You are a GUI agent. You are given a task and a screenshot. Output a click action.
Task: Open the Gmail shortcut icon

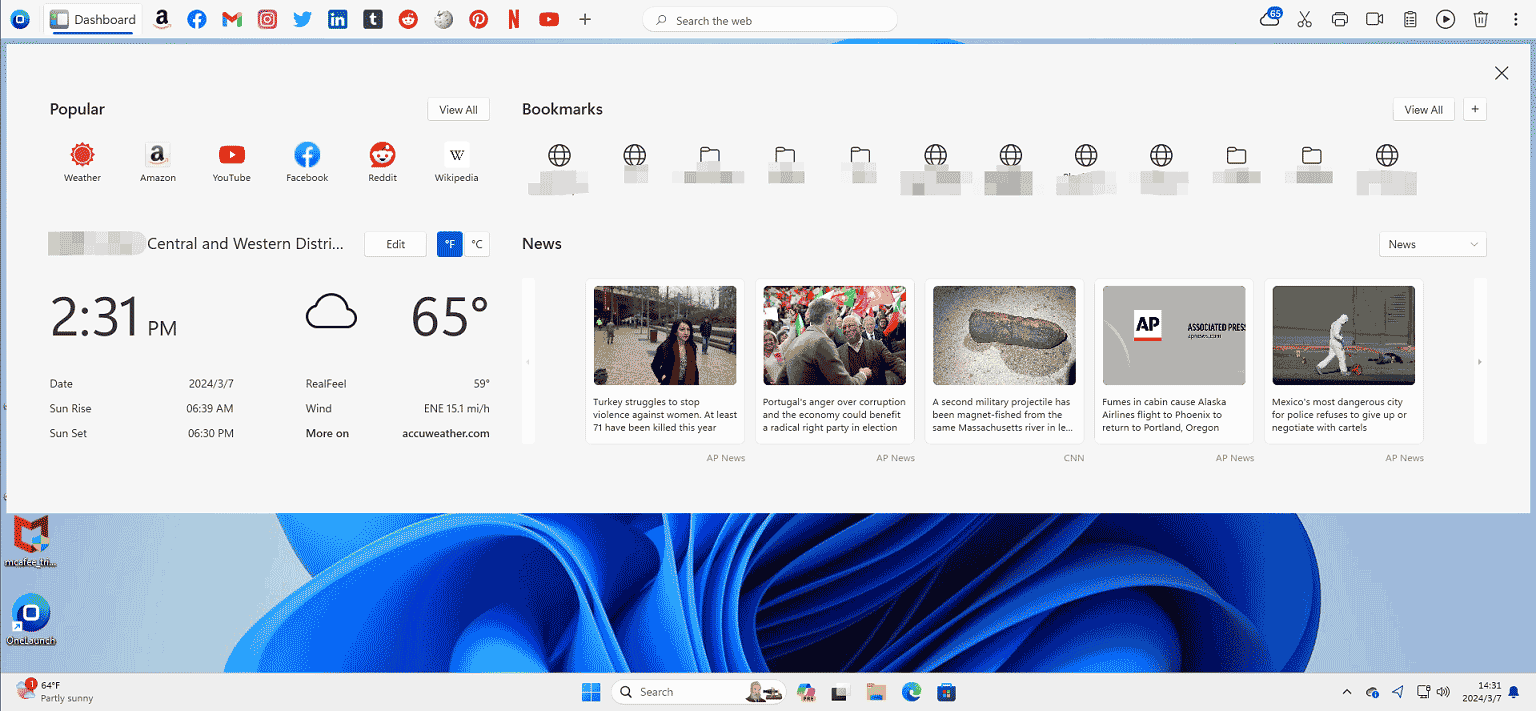(232, 19)
